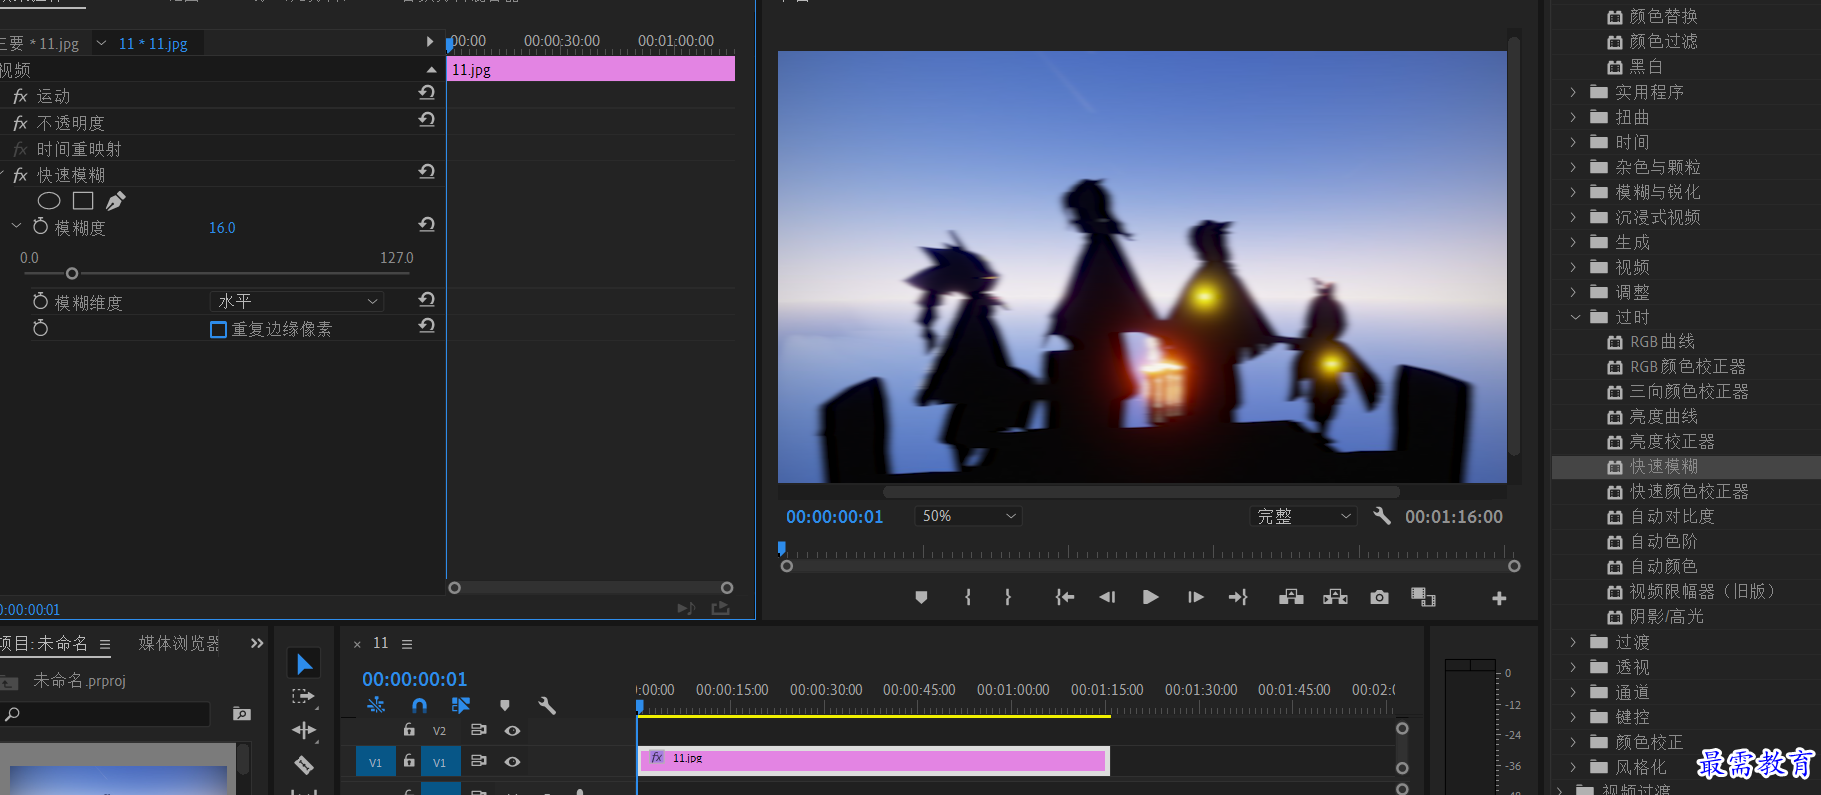Go to In point in monitor

point(1065,597)
